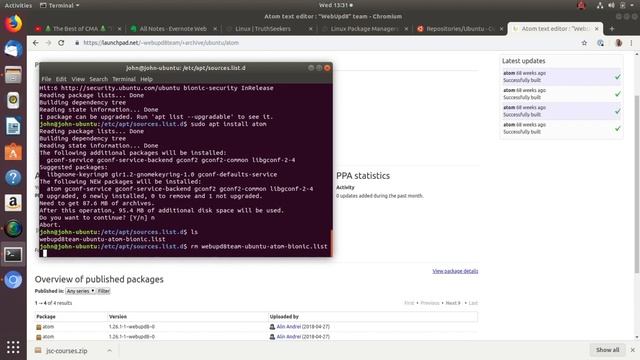Go forward in Chromium
Image resolution: width=640 pixels, height=360 pixels.
coord(48,43)
